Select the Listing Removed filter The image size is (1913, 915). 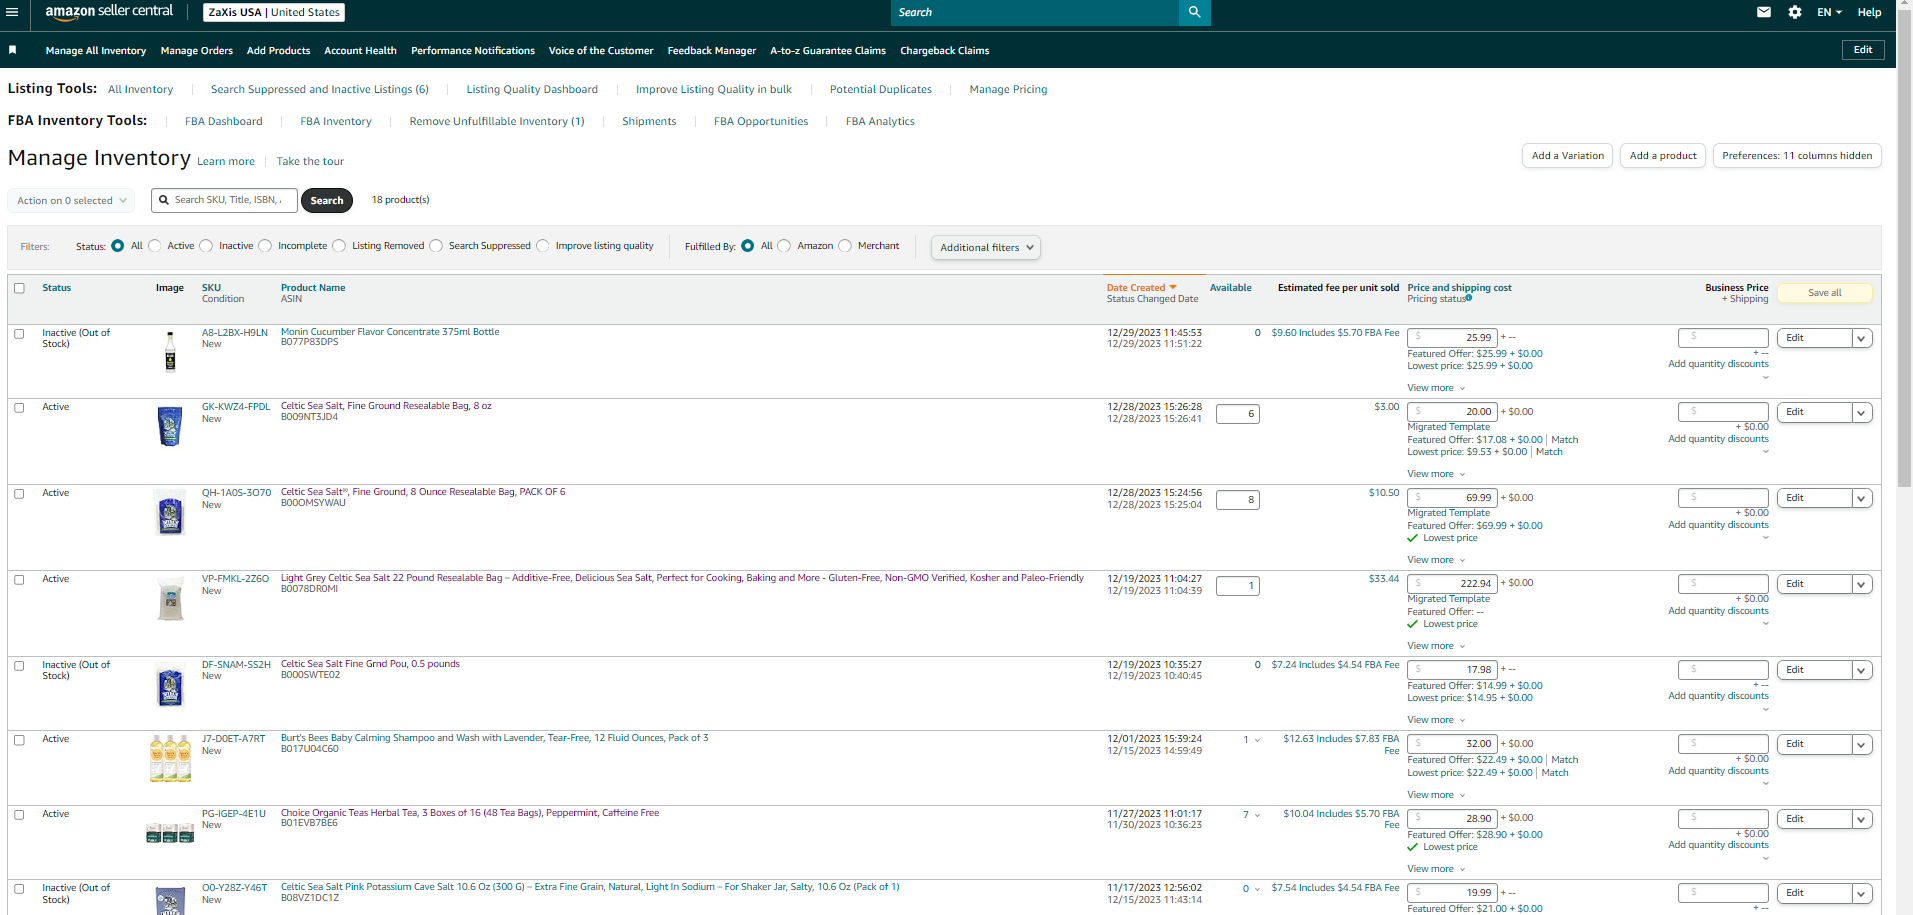click(x=339, y=246)
